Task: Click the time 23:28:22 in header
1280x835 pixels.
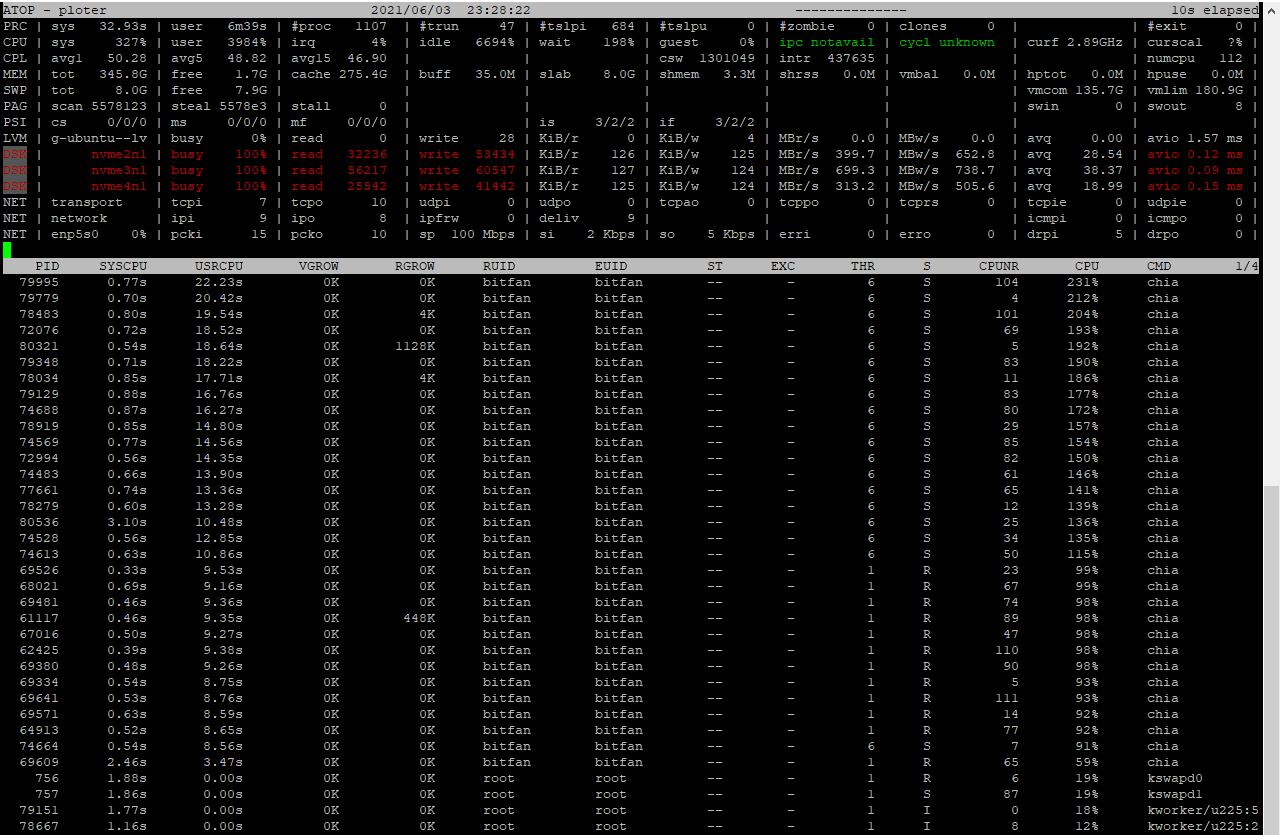Action: (x=499, y=10)
